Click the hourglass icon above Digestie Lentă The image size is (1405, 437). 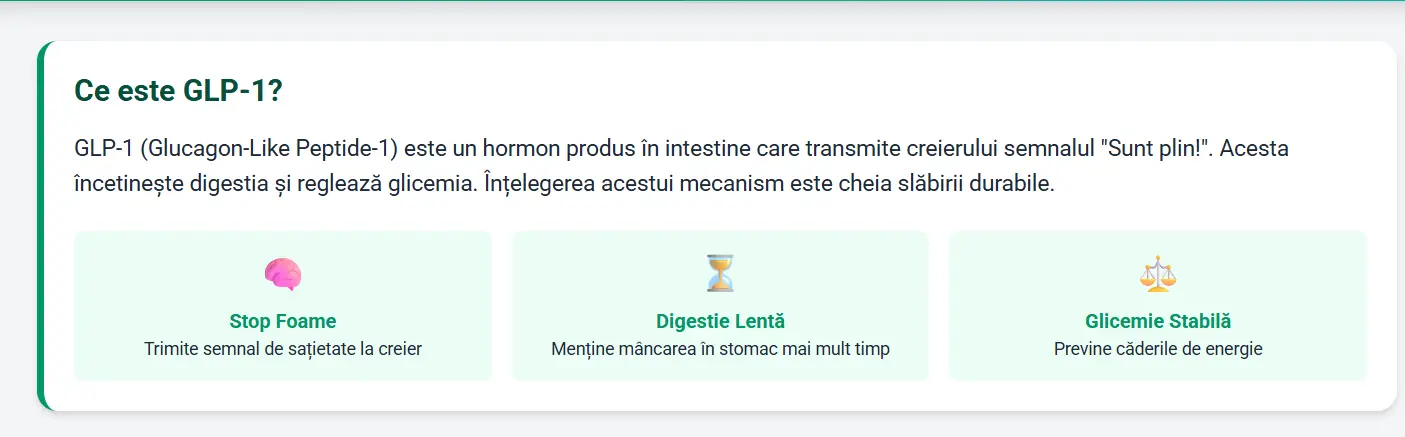[720, 273]
